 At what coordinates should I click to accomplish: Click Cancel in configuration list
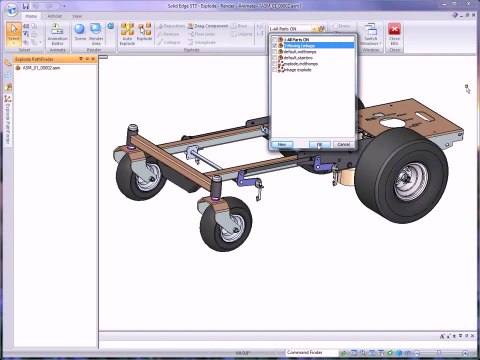tap(343, 144)
